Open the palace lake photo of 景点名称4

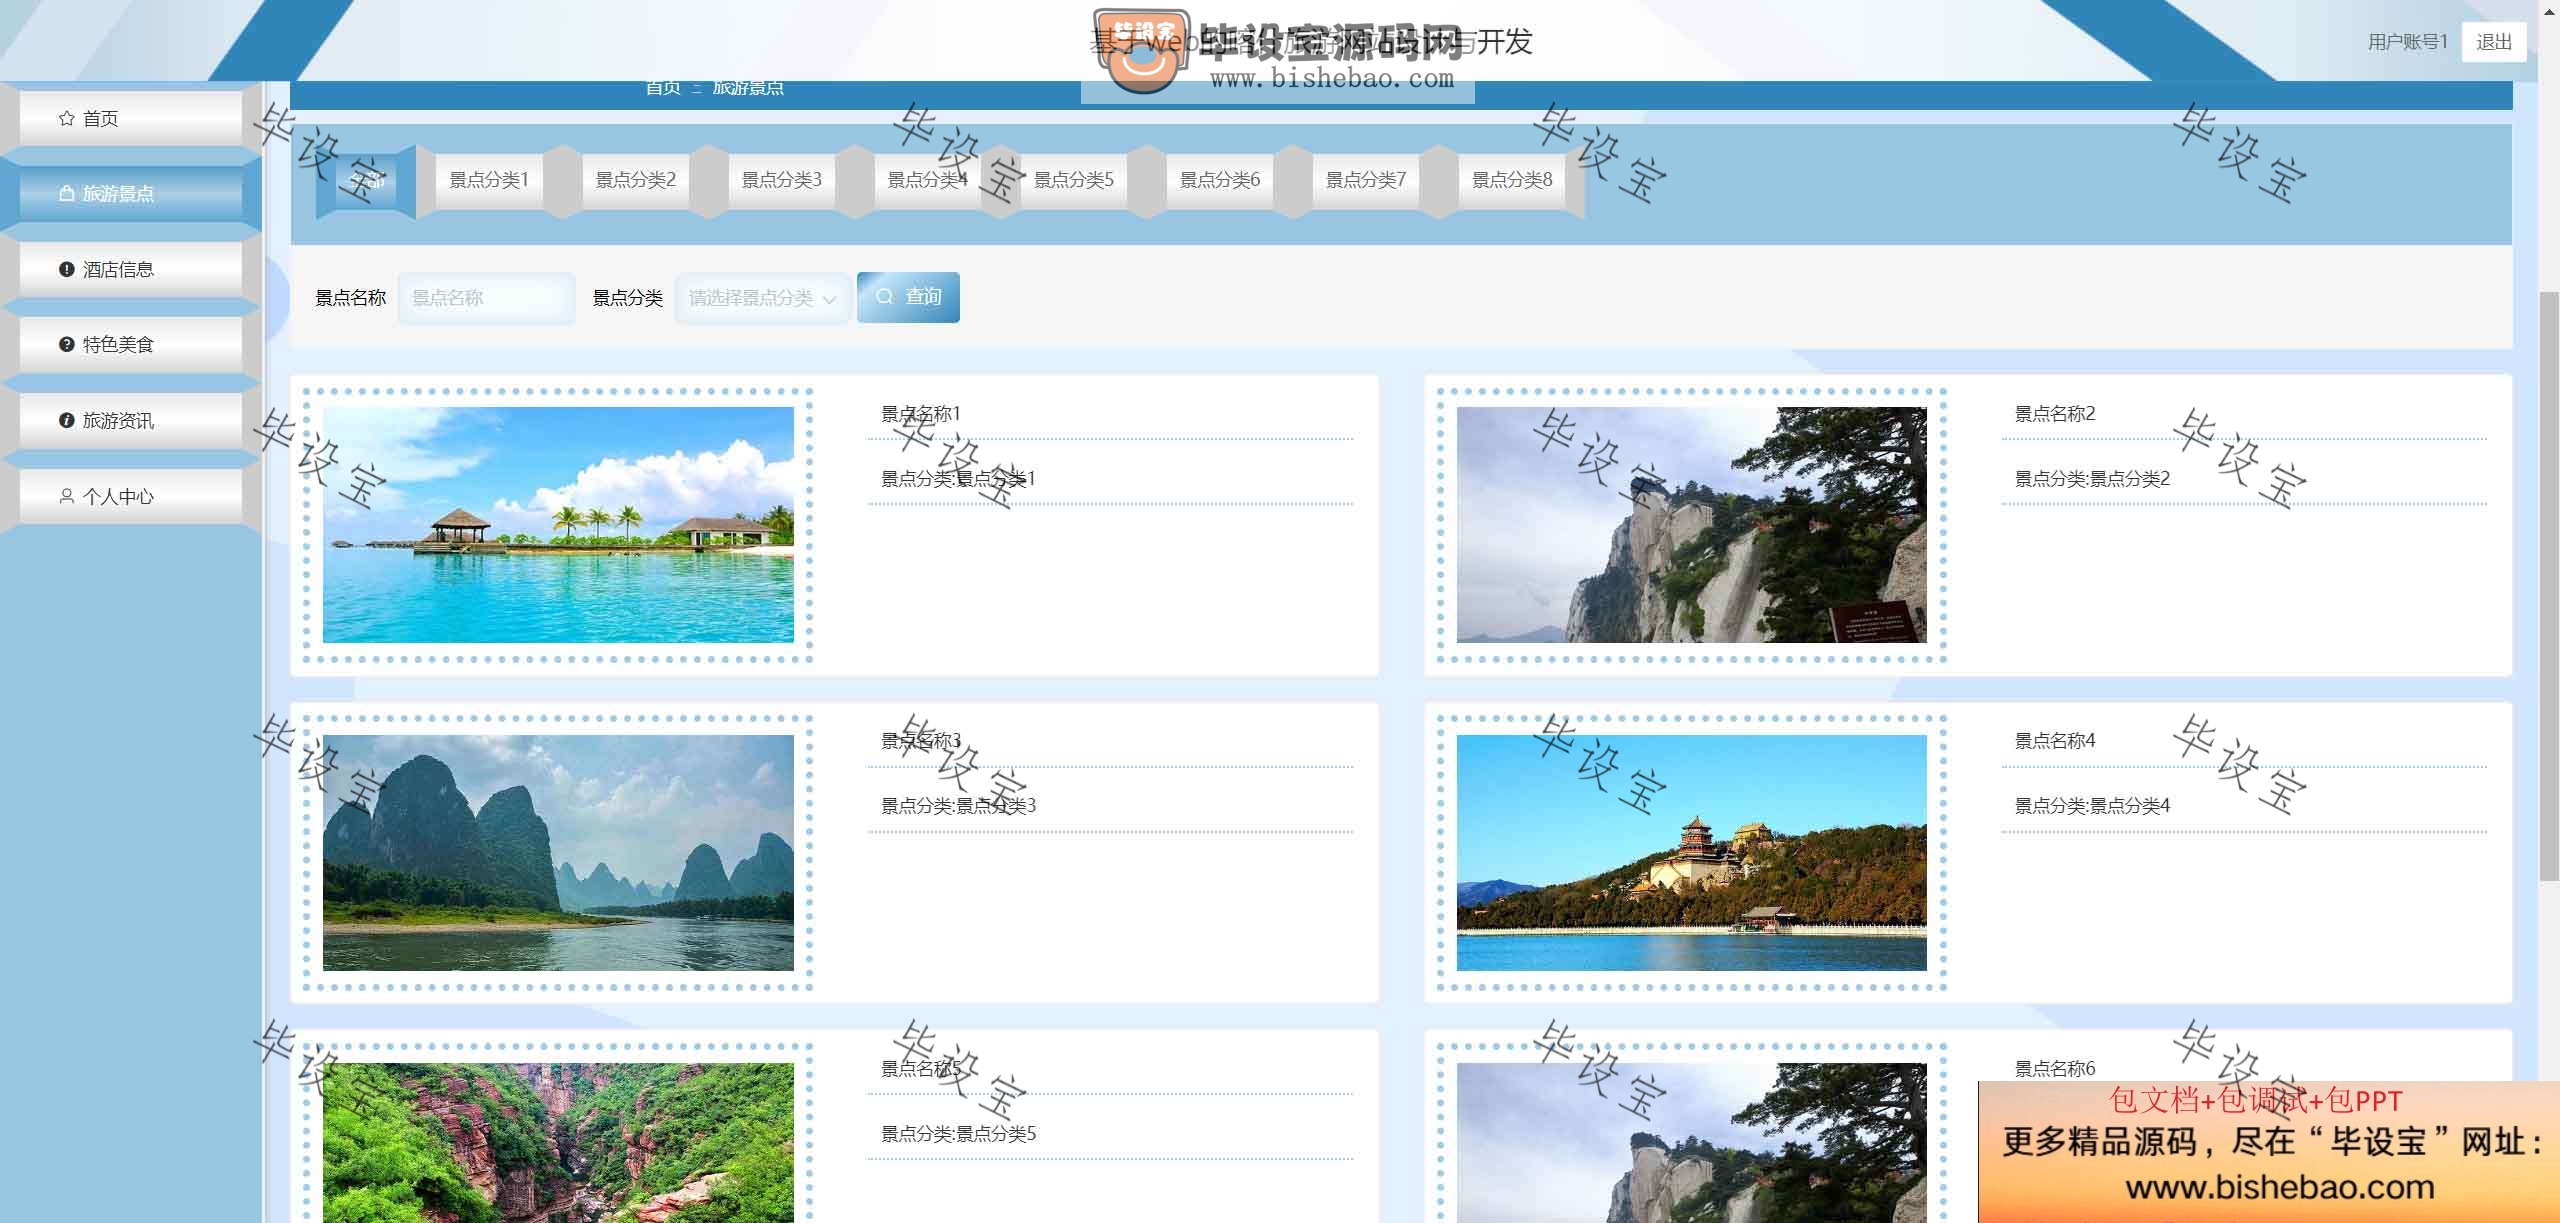tap(1691, 852)
